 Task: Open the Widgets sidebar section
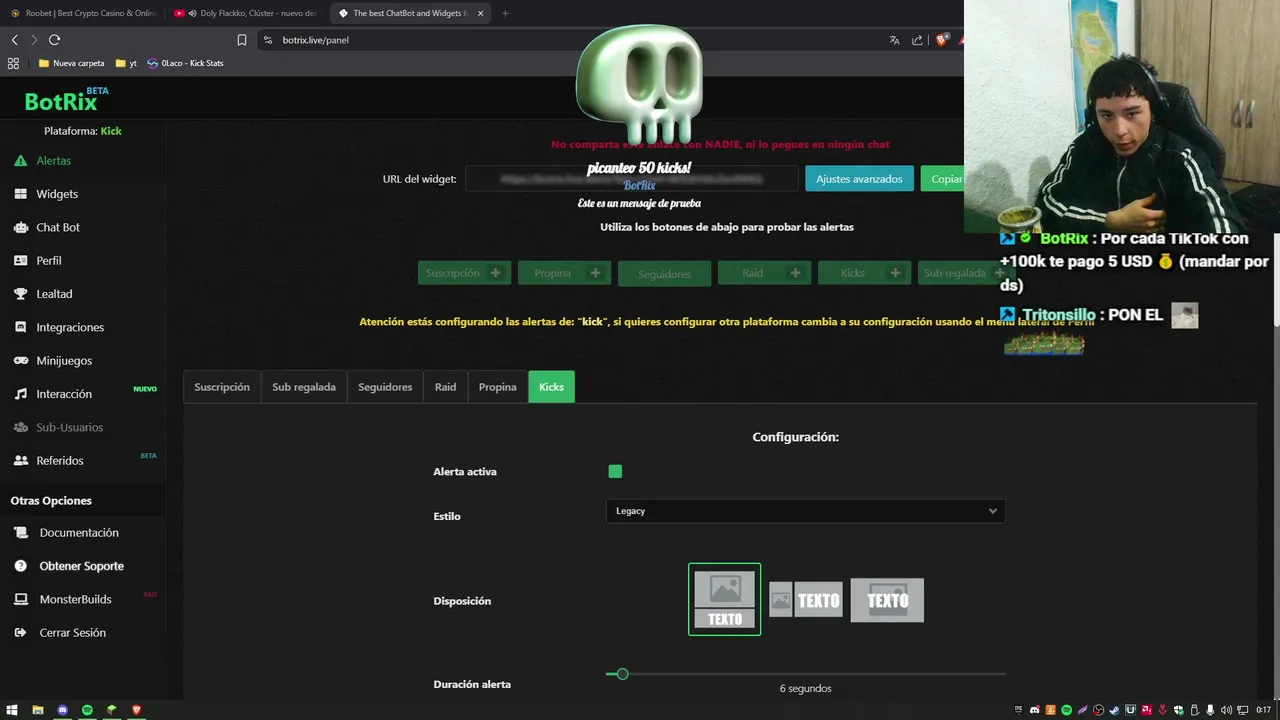click(57, 194)
